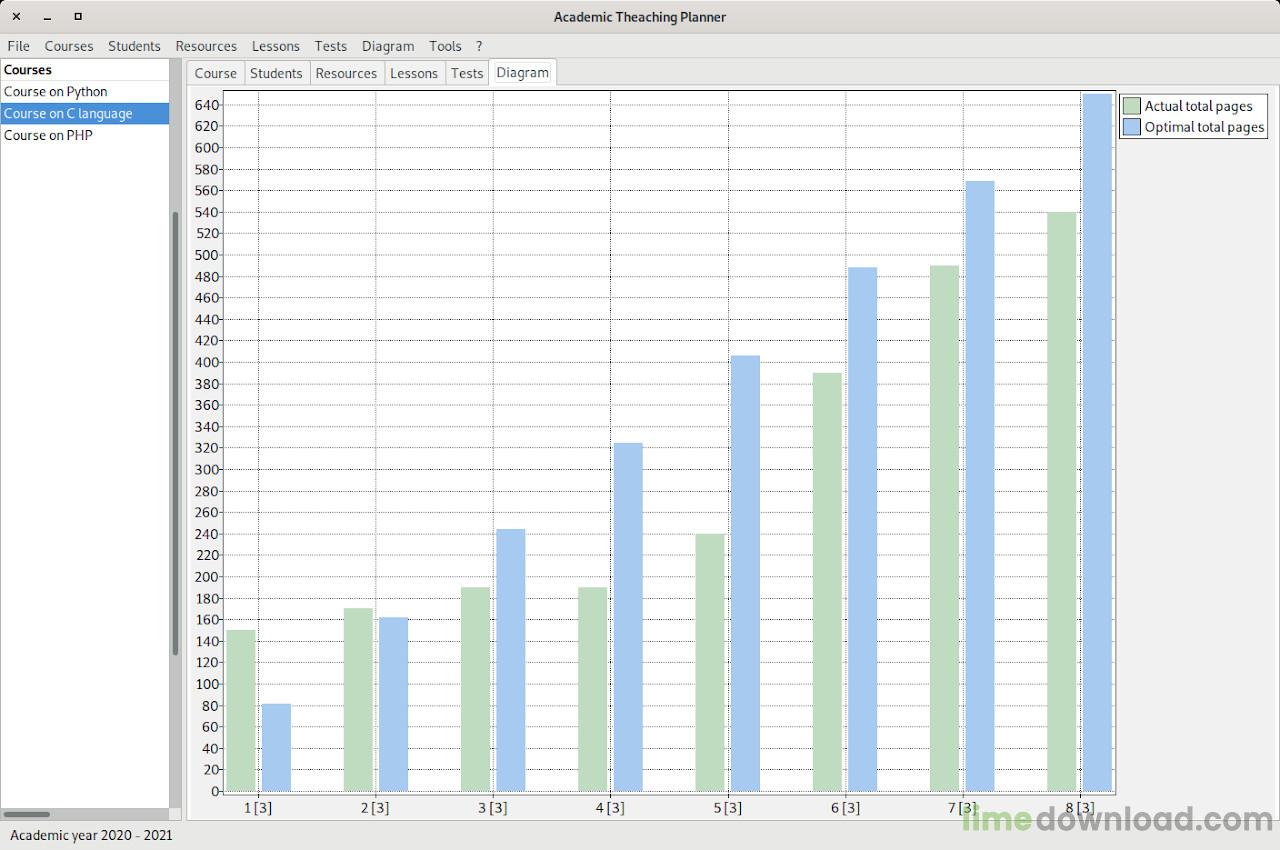Click the blue bar for week 3
The image size is (1280, 850).
pyautogui.click(x=511, y=660)
